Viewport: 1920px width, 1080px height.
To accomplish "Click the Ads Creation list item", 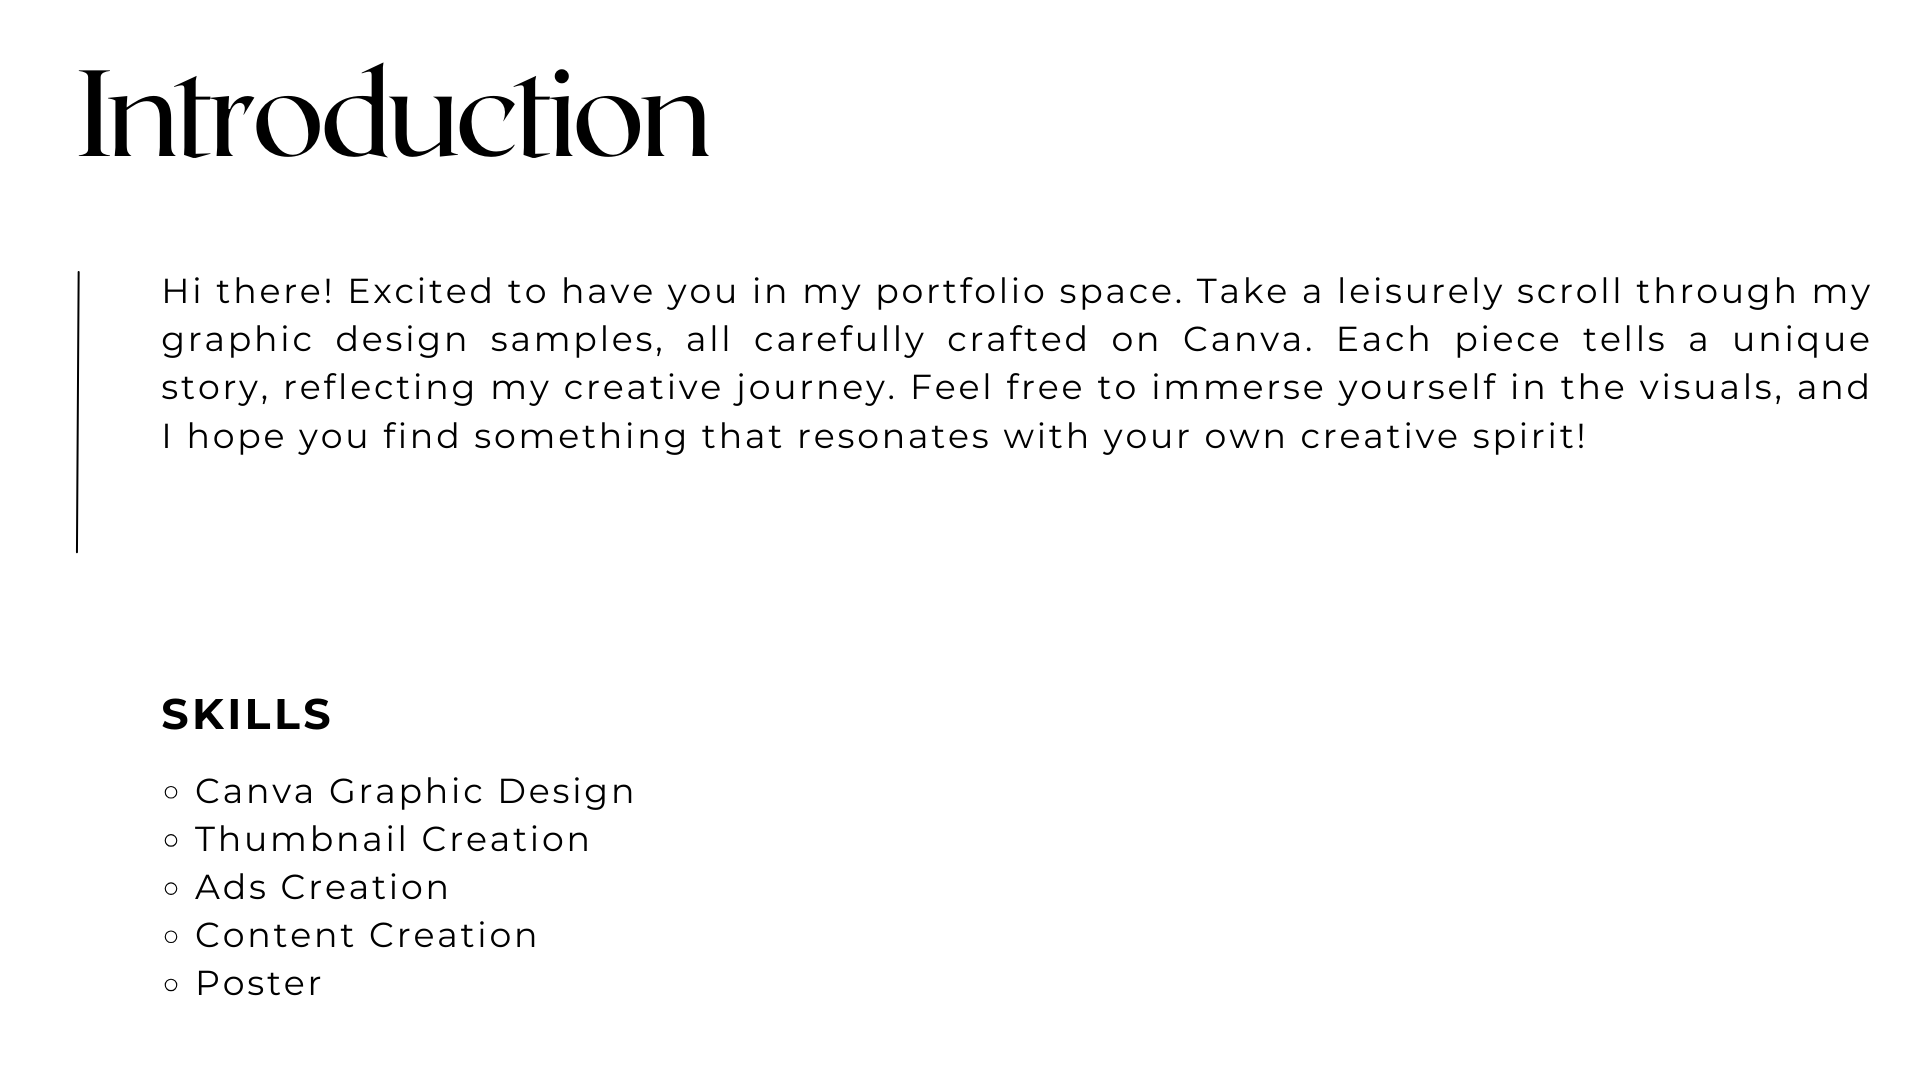I will [x=322, y=887].
